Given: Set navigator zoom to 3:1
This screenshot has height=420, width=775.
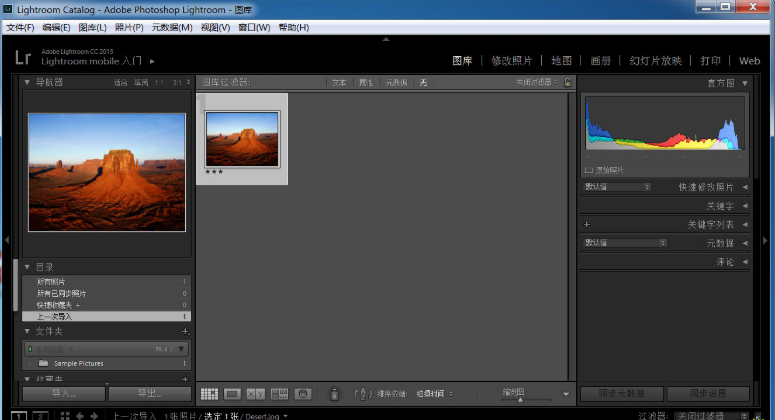Looking at the screenshot, I should click(x=177, y=83).
